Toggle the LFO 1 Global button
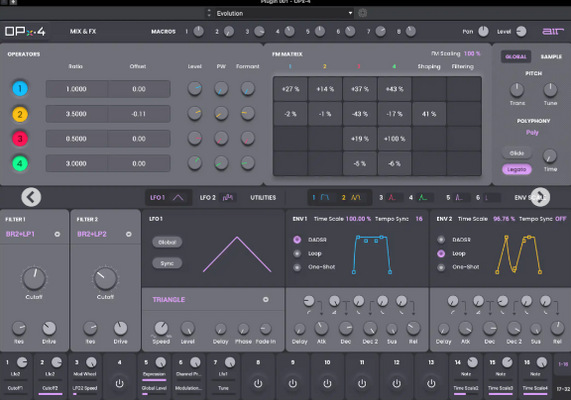 (167, 242)
